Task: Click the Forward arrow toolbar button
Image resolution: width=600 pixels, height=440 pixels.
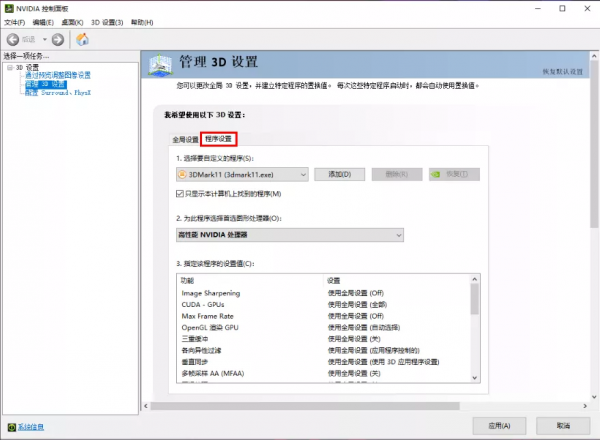Action: coord(58,39)
